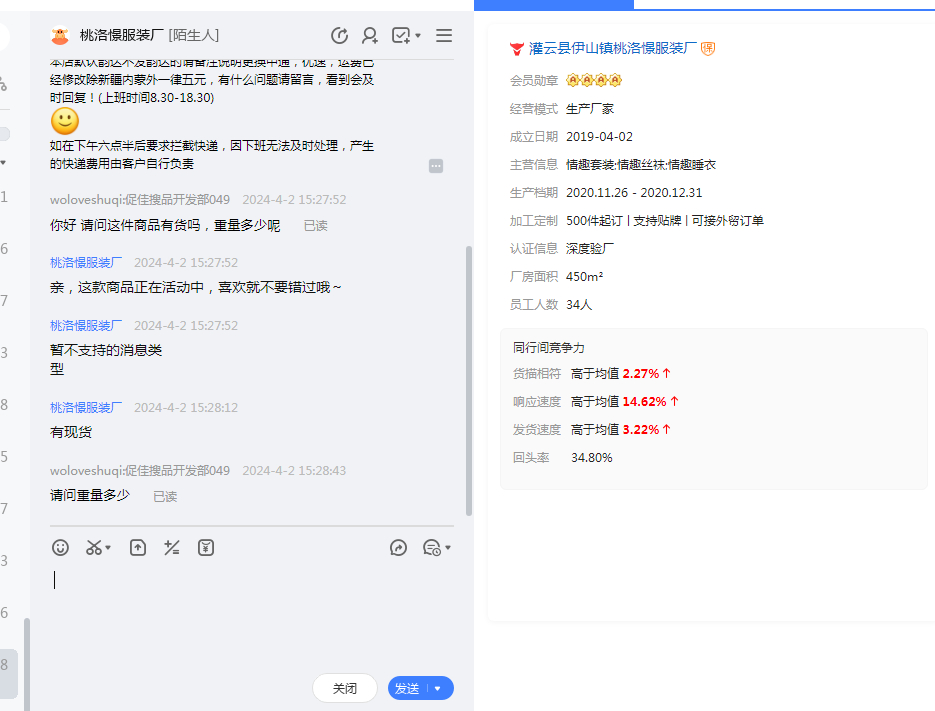Click the forward arrow bubble icon
935x711 pixels.
[x=398, y=548]
